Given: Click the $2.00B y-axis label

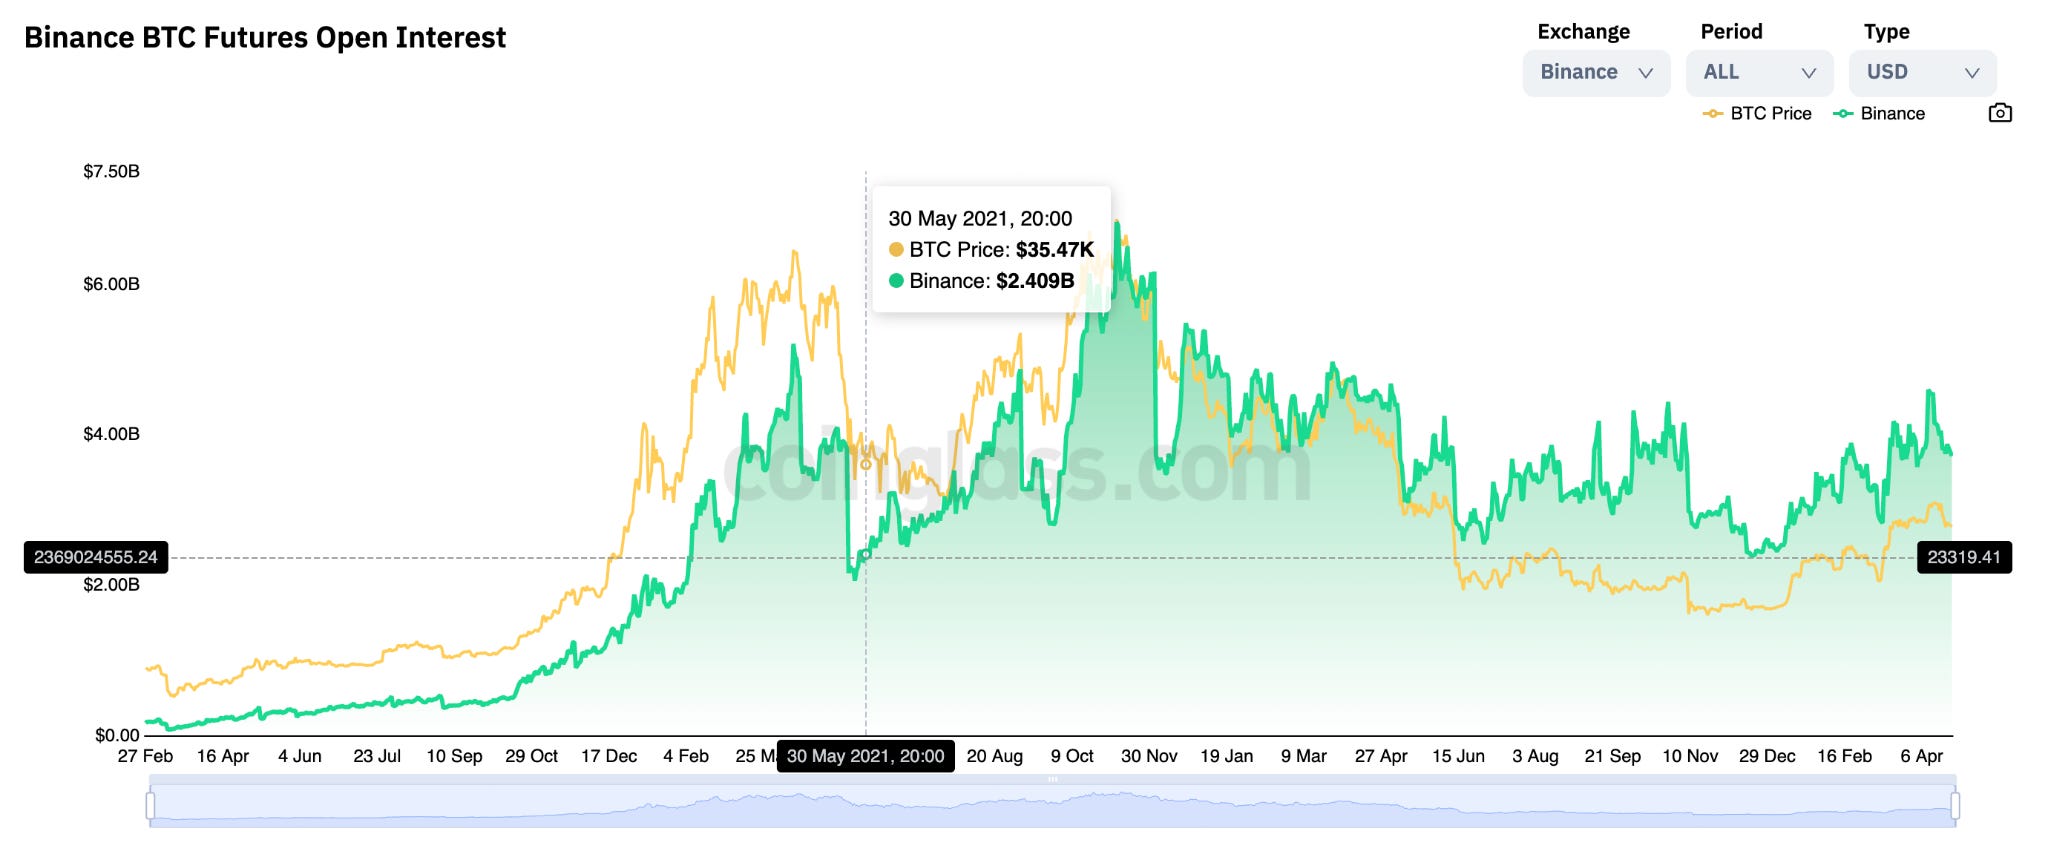Looking at the screenshot, I should pyautogui.click(x=111, y=585).
